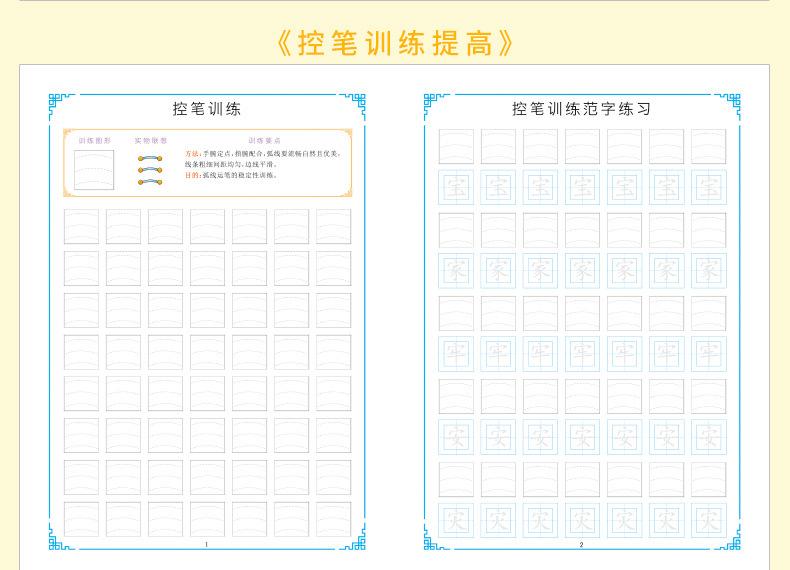Click the right page title 控笔训练范字练习

click(581, 108)
